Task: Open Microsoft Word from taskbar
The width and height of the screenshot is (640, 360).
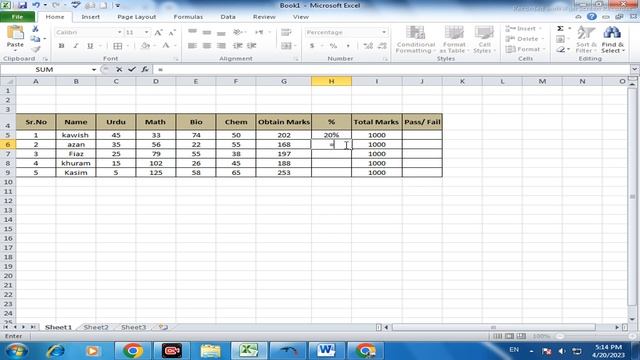Action: (326, 351)
